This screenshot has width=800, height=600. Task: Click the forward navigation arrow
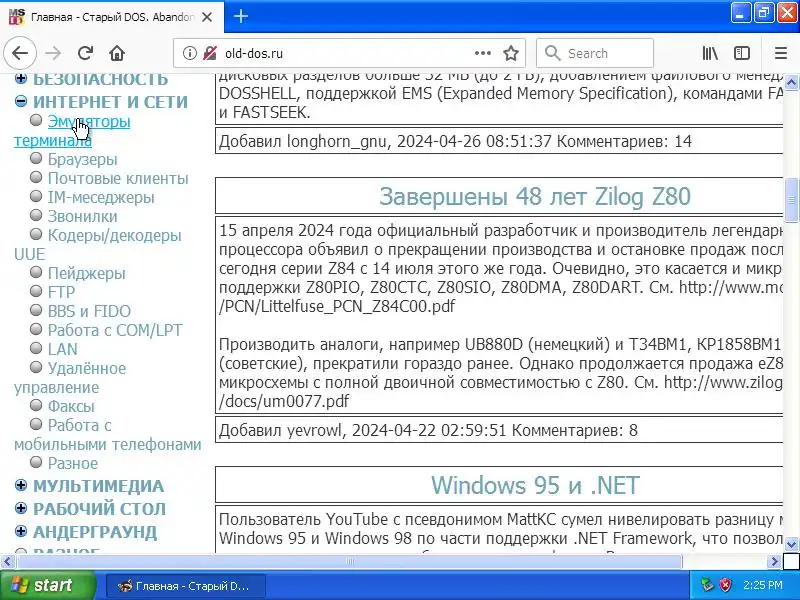pos(53,53)
